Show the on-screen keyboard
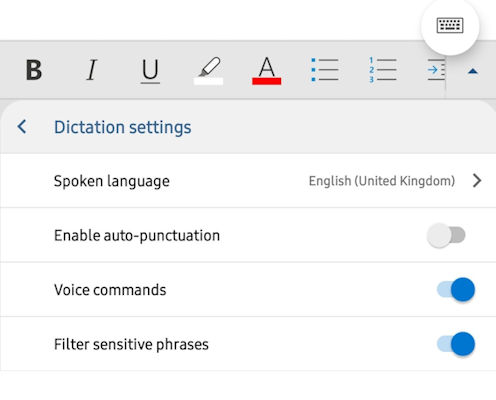The height and width of the screenshot is (400, 496). tap(450, 26)
